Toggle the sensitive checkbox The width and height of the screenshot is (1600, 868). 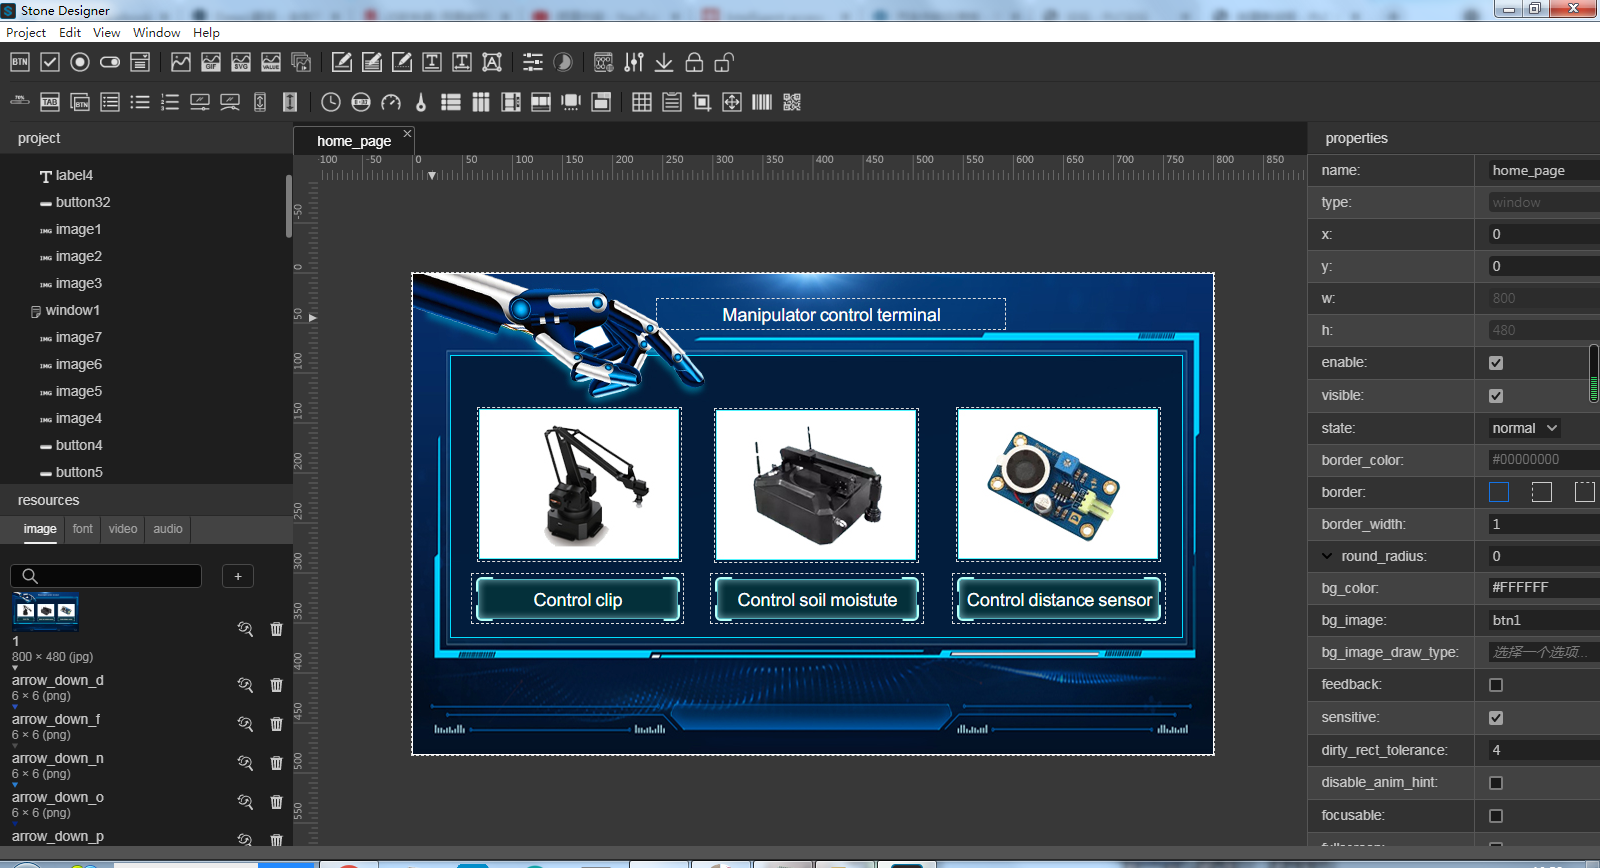[1496, 718]
